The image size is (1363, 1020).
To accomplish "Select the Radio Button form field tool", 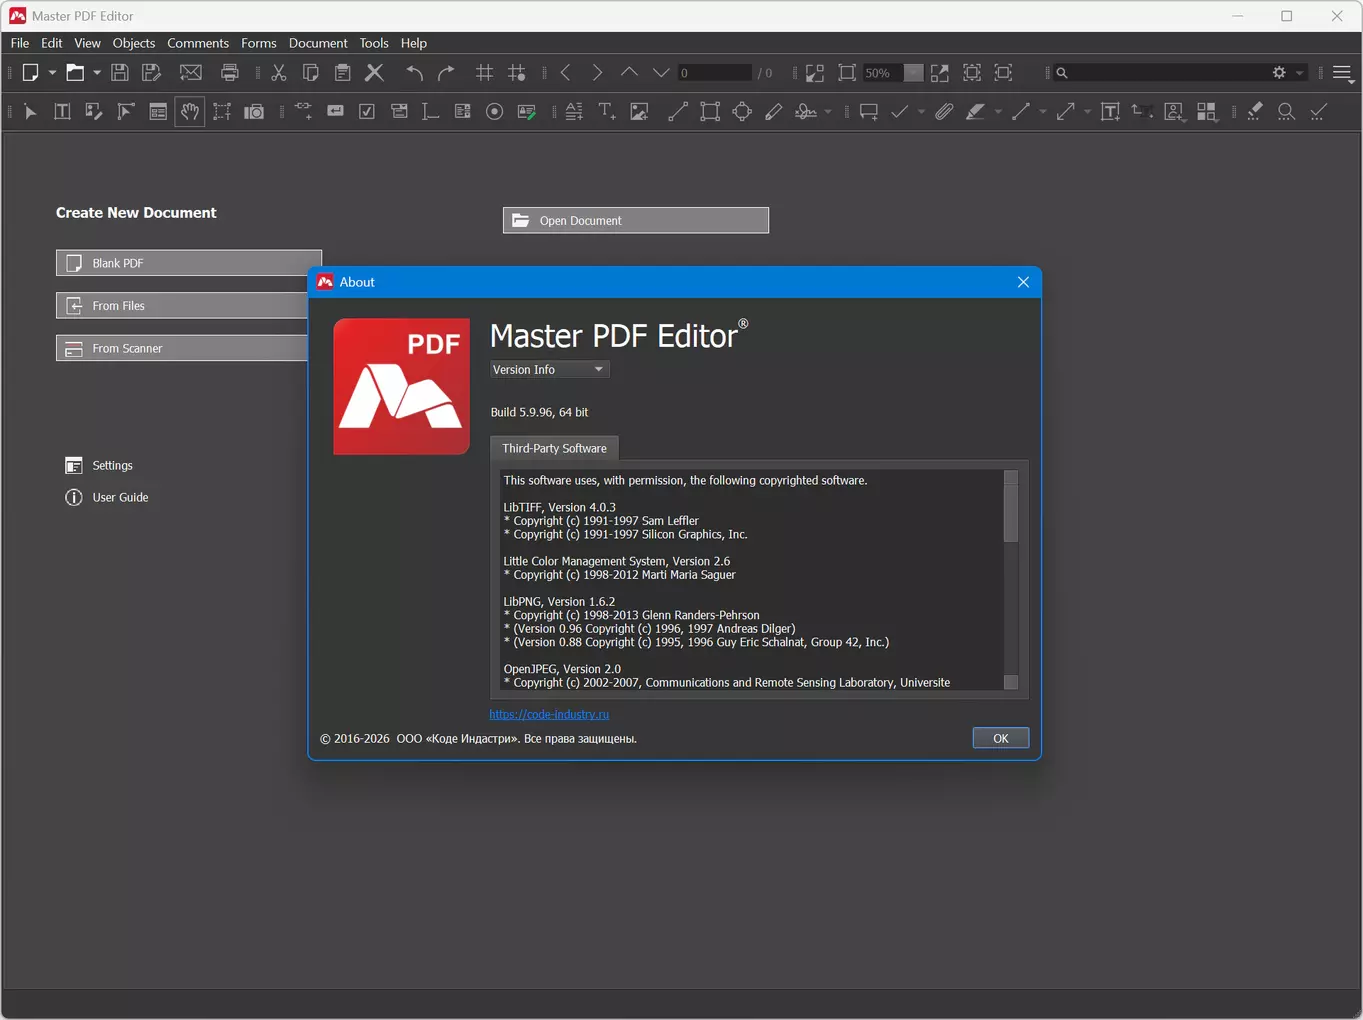I will pyautogui.click(x=494, y=112).
